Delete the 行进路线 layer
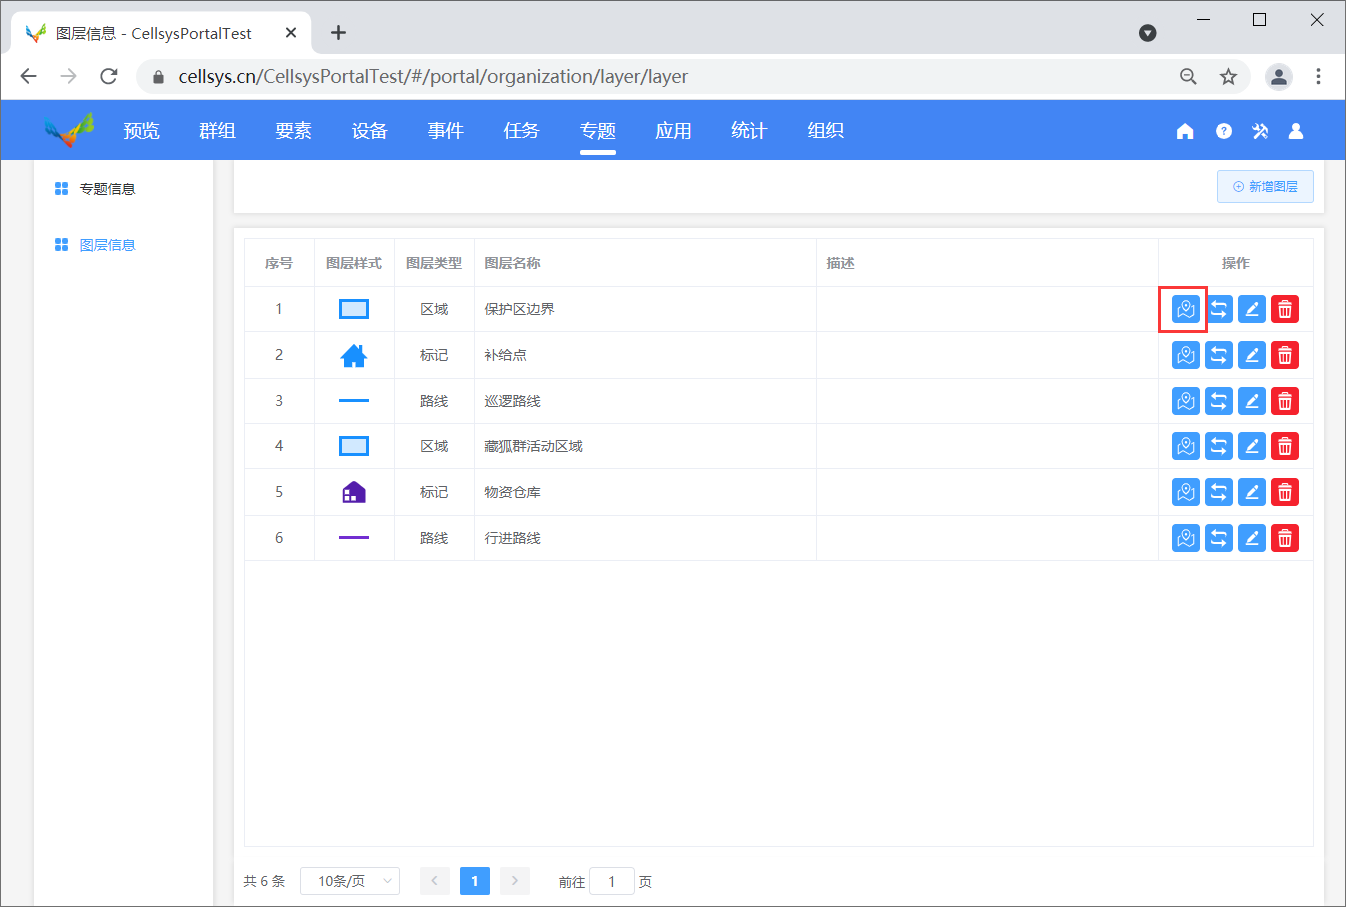Viewport: 1346px width, 907px height. pyautogui.click(x=1284, y=538)
